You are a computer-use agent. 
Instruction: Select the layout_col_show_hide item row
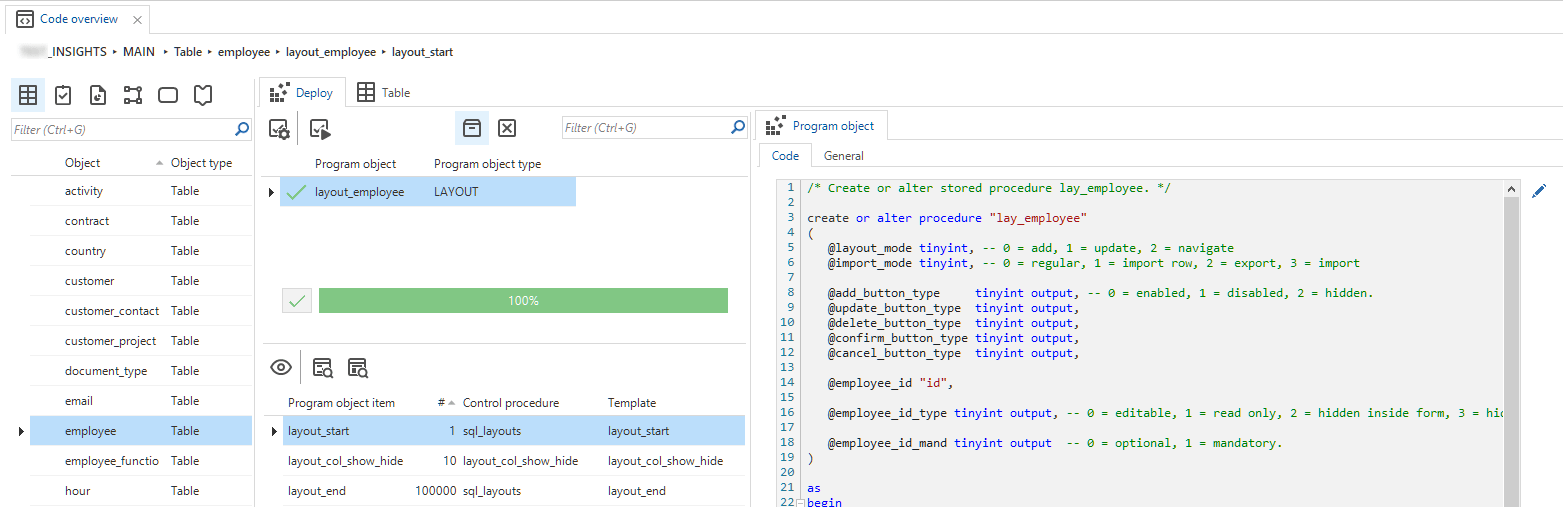tap(514, 461)
